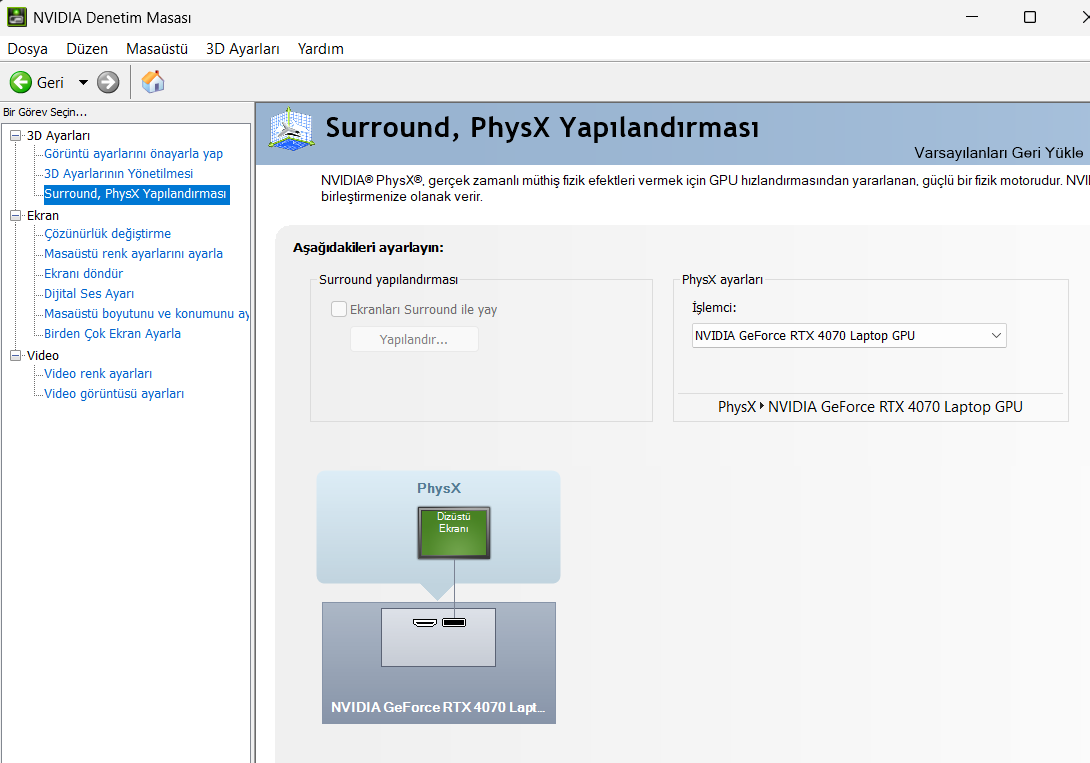Click the HDMI port icon on GPU diagram
This screenshot has height=763, width=1090.
(425, 623)
